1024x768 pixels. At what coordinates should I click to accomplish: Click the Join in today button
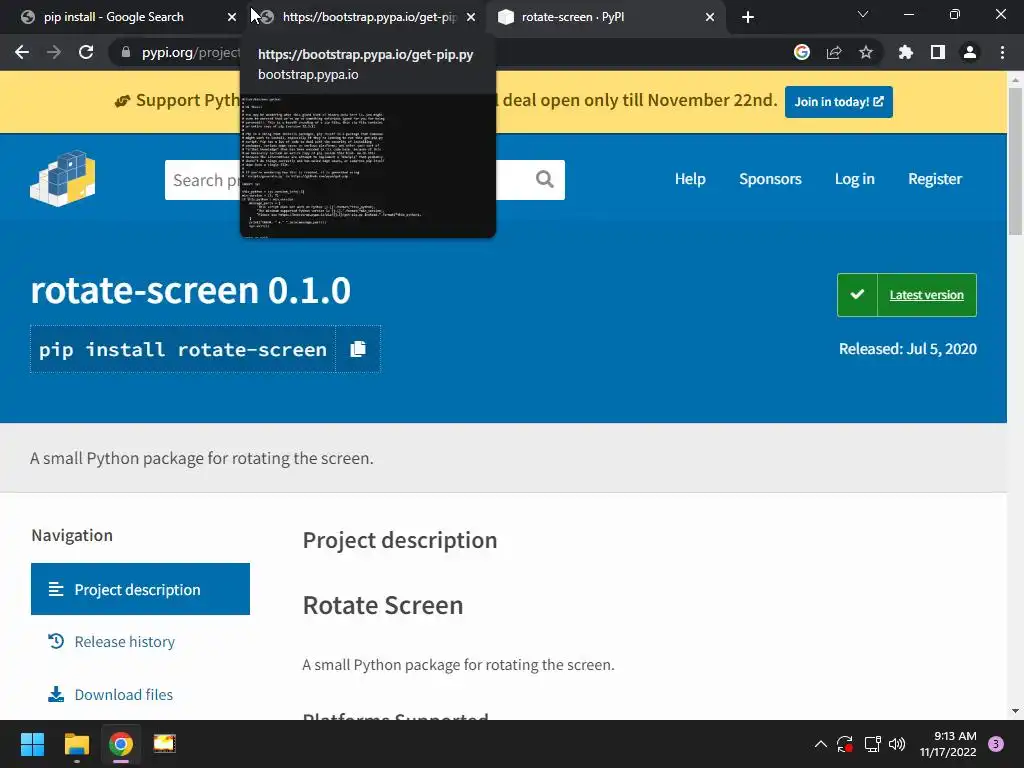[839, 102]
